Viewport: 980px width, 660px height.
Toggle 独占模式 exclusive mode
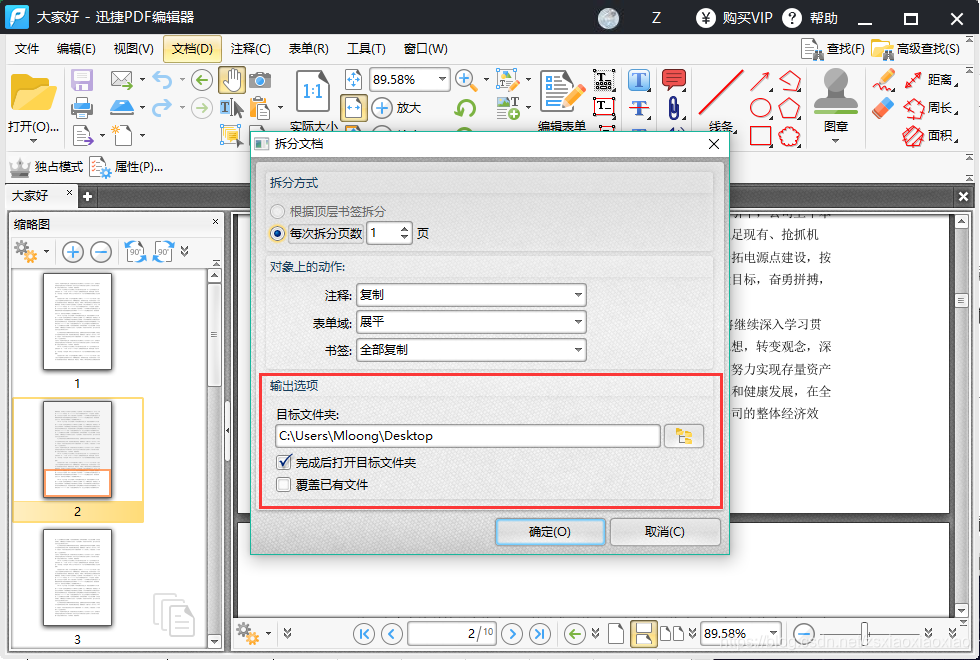click(x=46, y=167)
